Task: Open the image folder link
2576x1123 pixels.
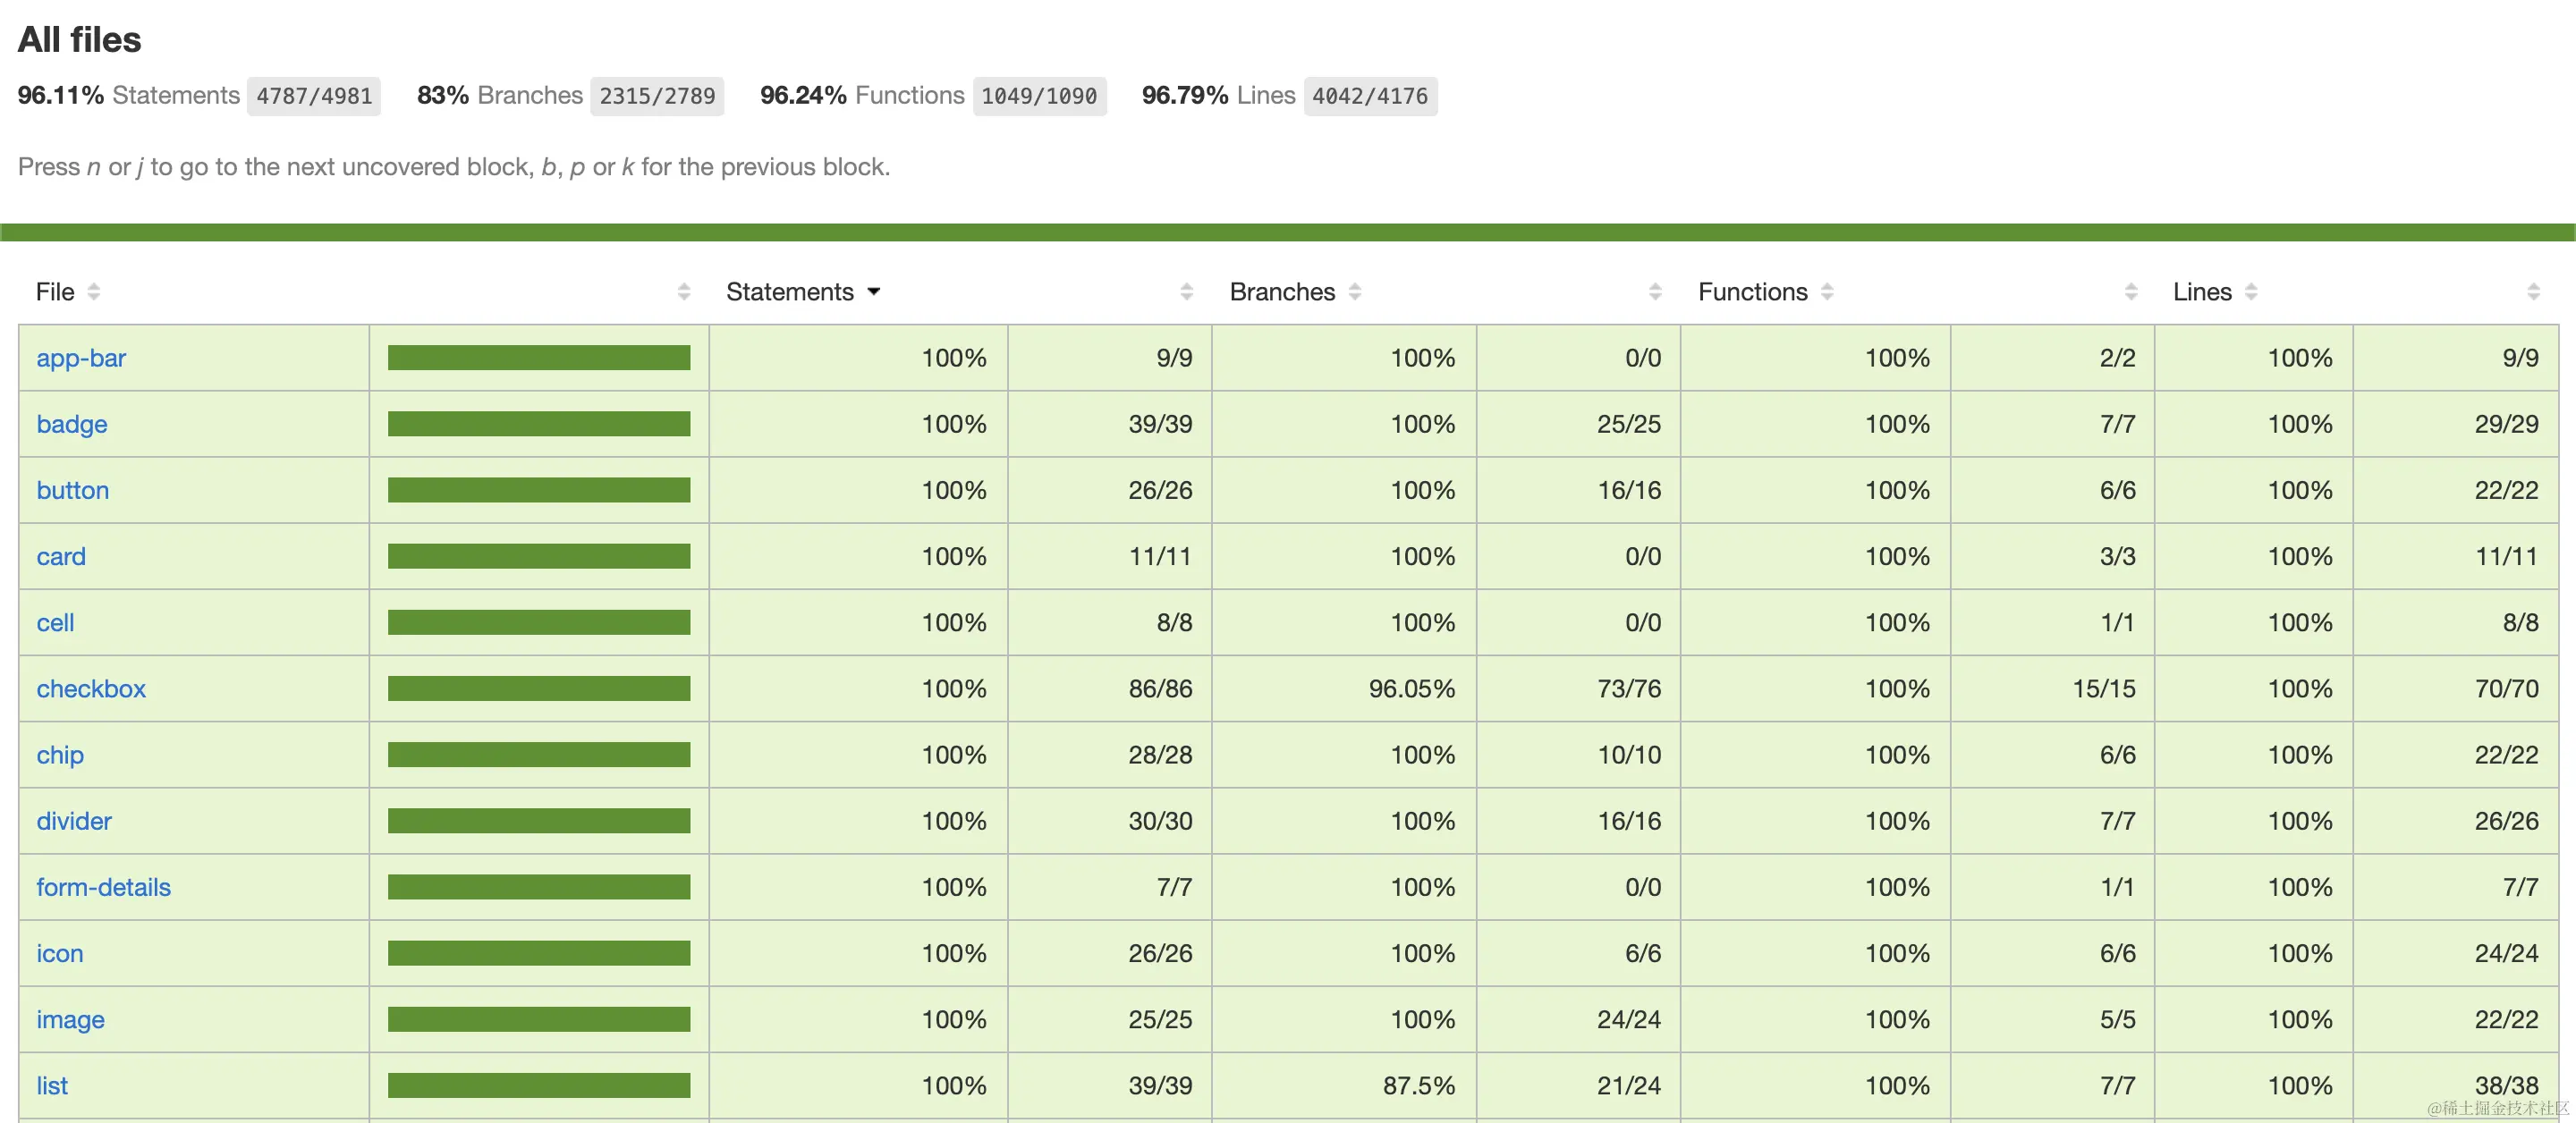Action: pos(70,1019)
